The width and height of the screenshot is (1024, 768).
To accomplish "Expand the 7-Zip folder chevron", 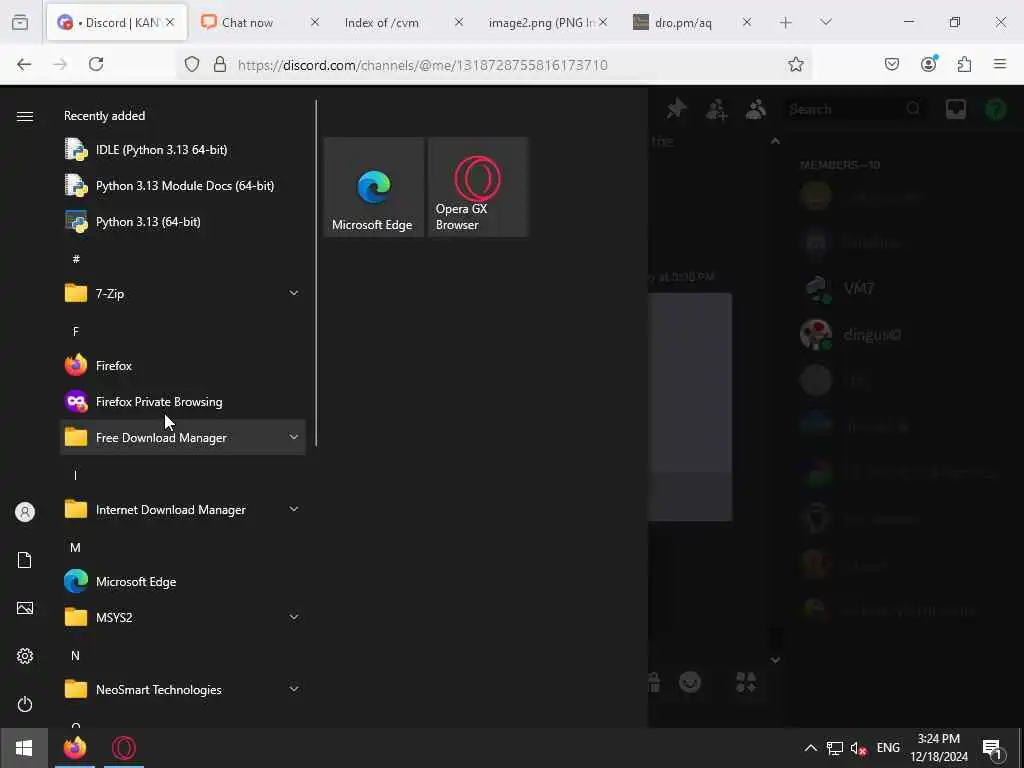I will pyautogui.click(x=294, y=293).
